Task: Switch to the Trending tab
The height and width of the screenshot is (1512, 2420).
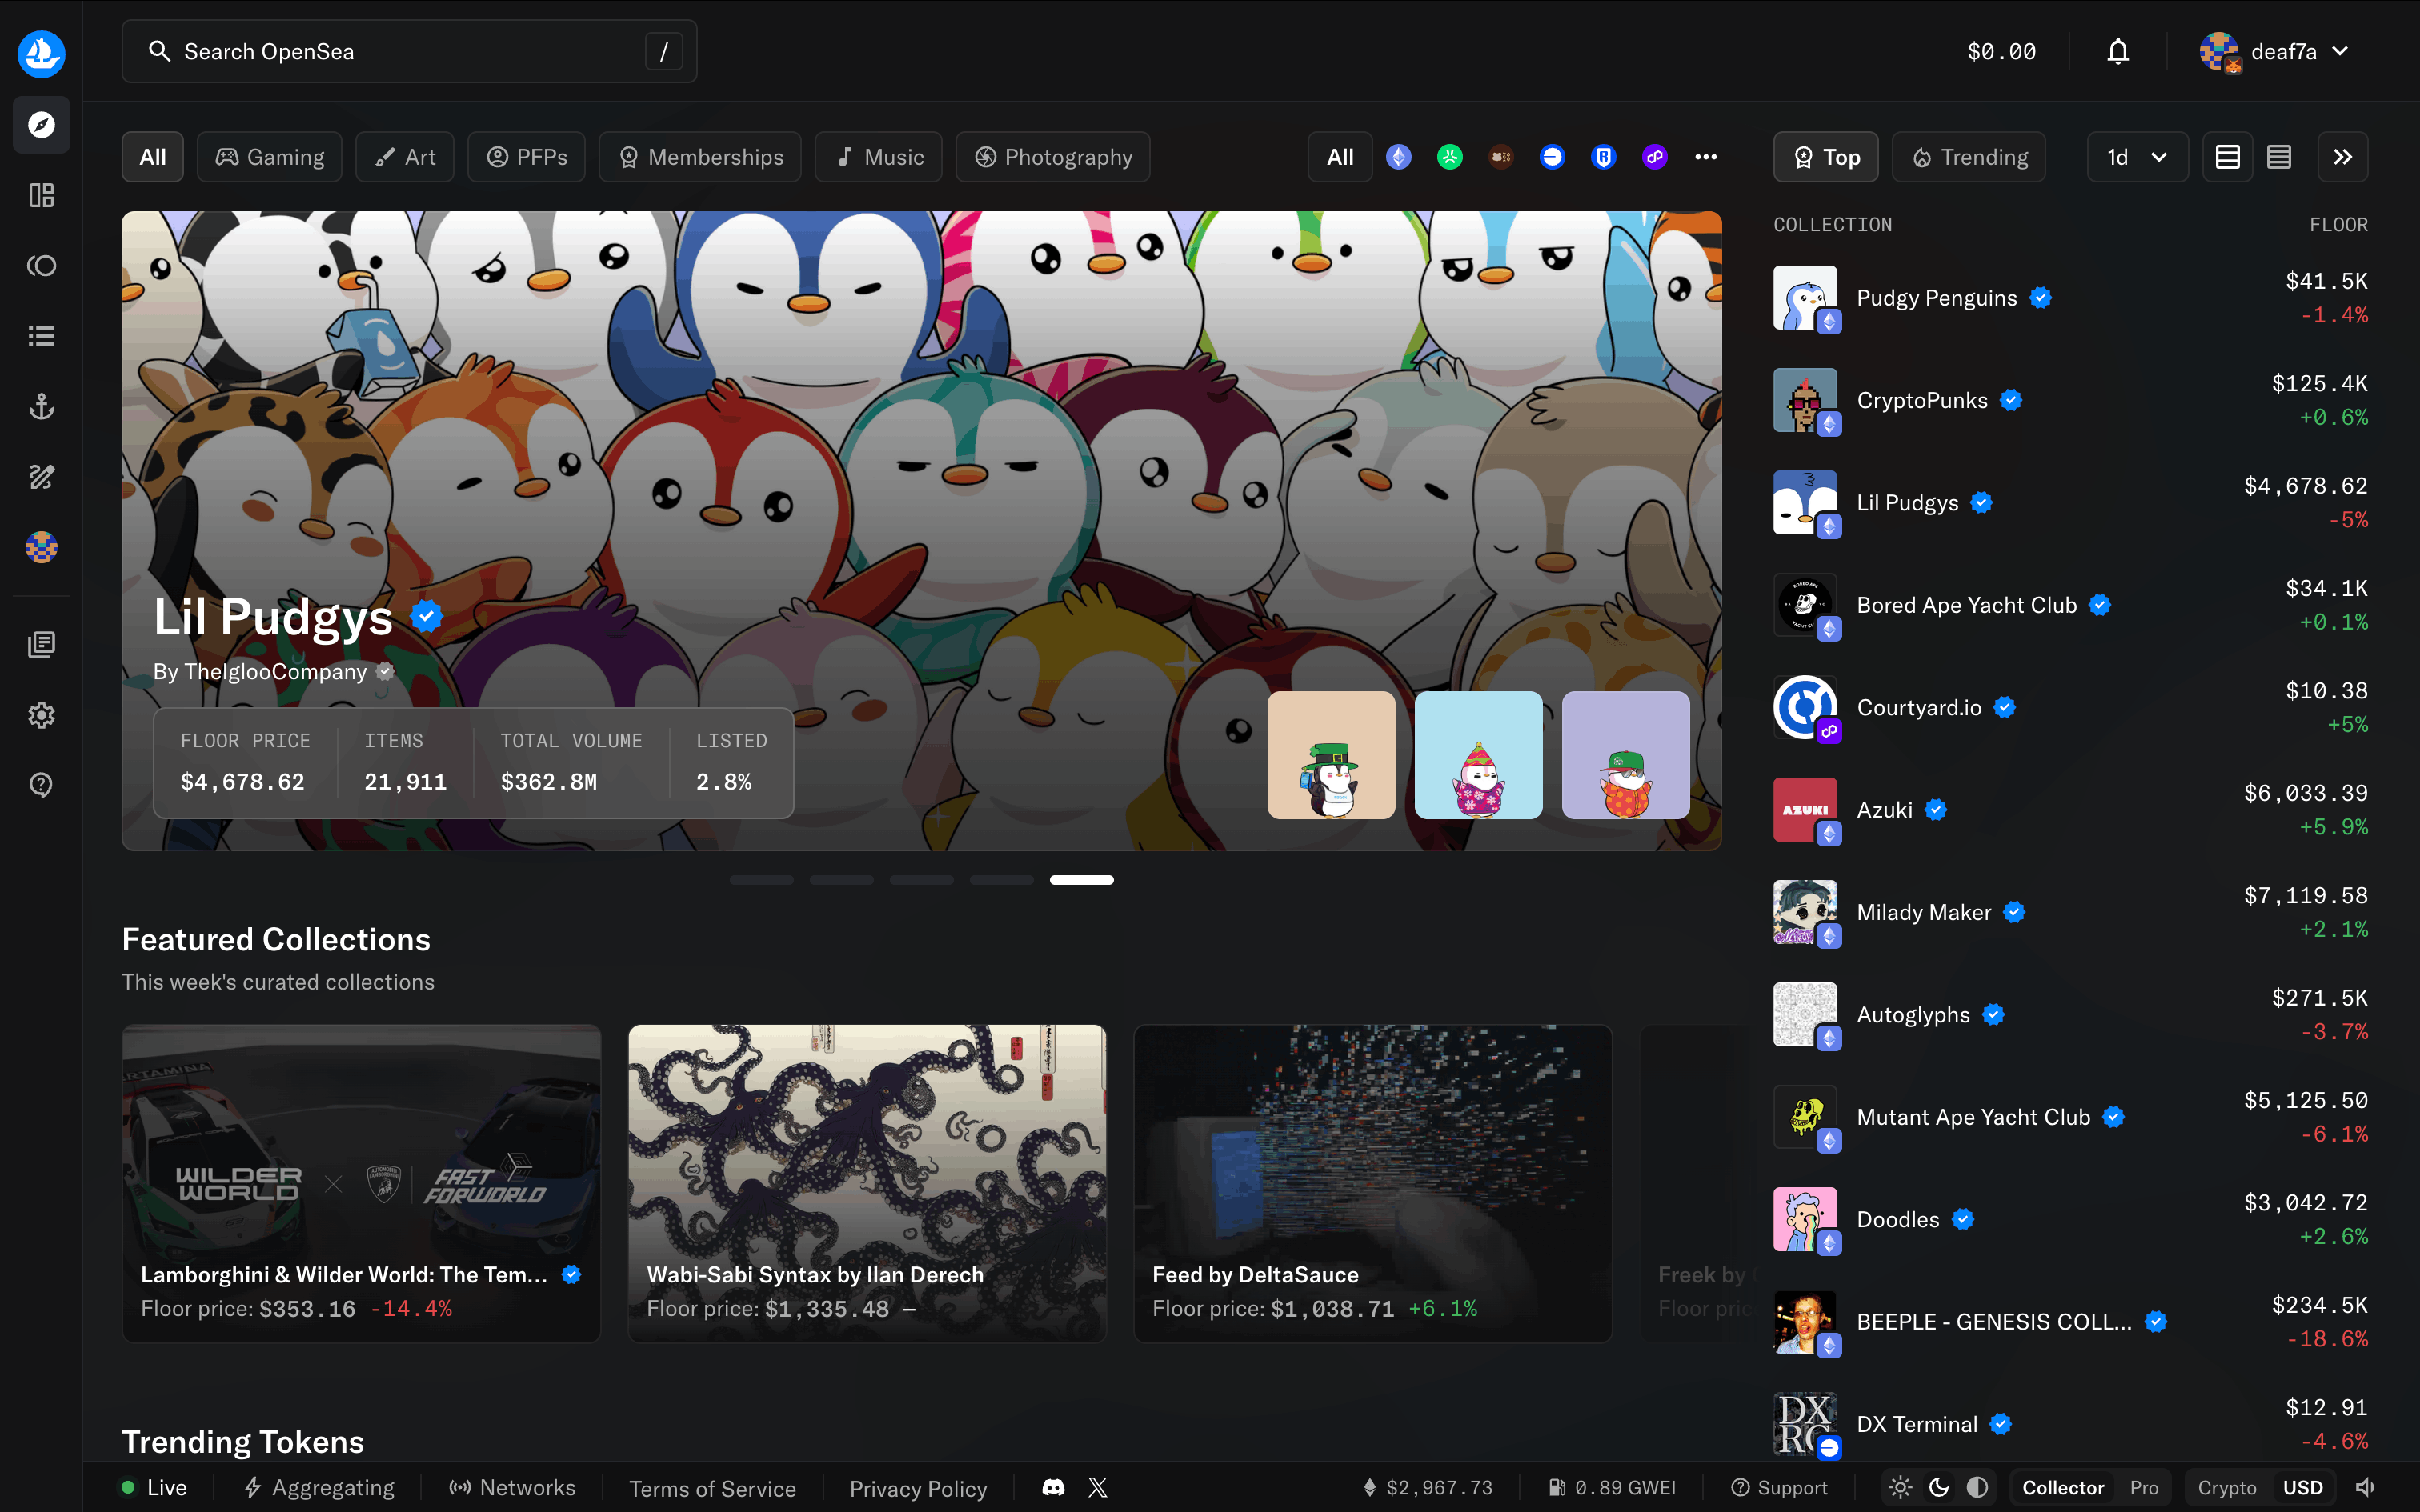Action: (x=1967, y=156)
